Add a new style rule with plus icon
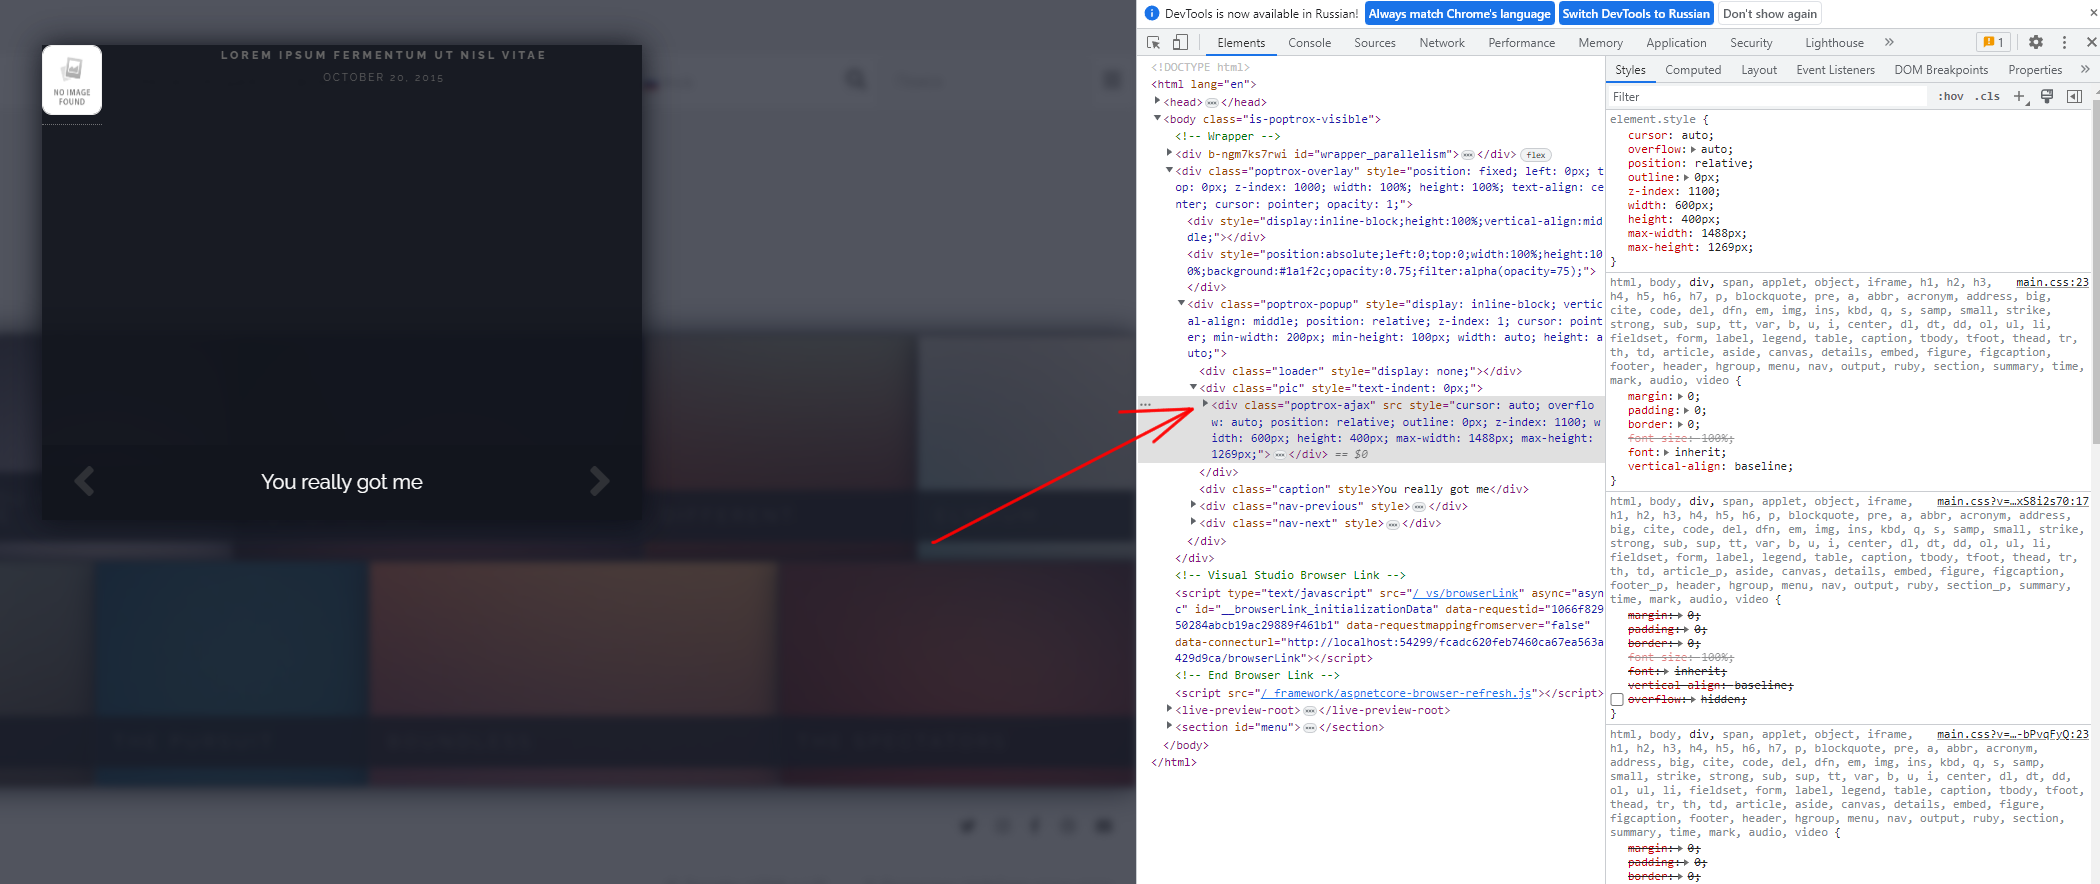 tap(2019, 96)
